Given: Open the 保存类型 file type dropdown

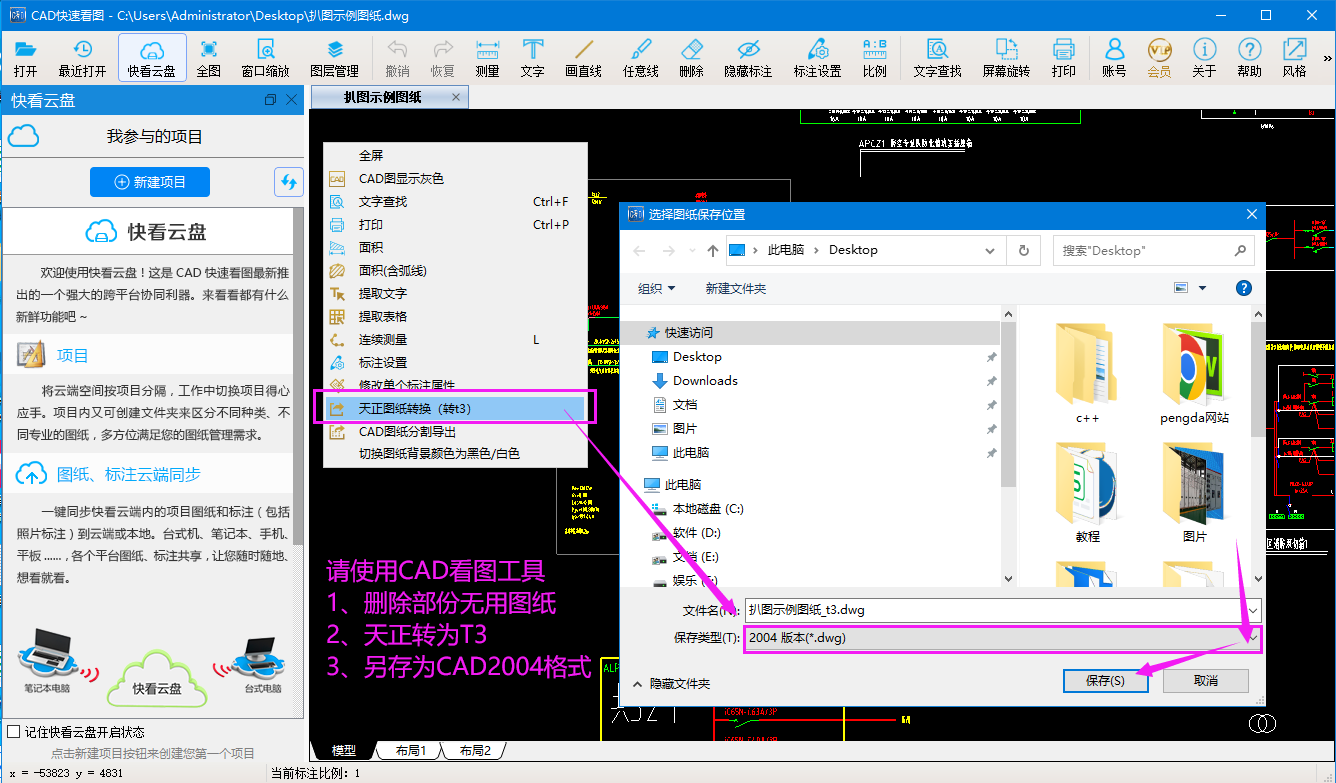Looking at the screenshot, I should [1003, 638].
